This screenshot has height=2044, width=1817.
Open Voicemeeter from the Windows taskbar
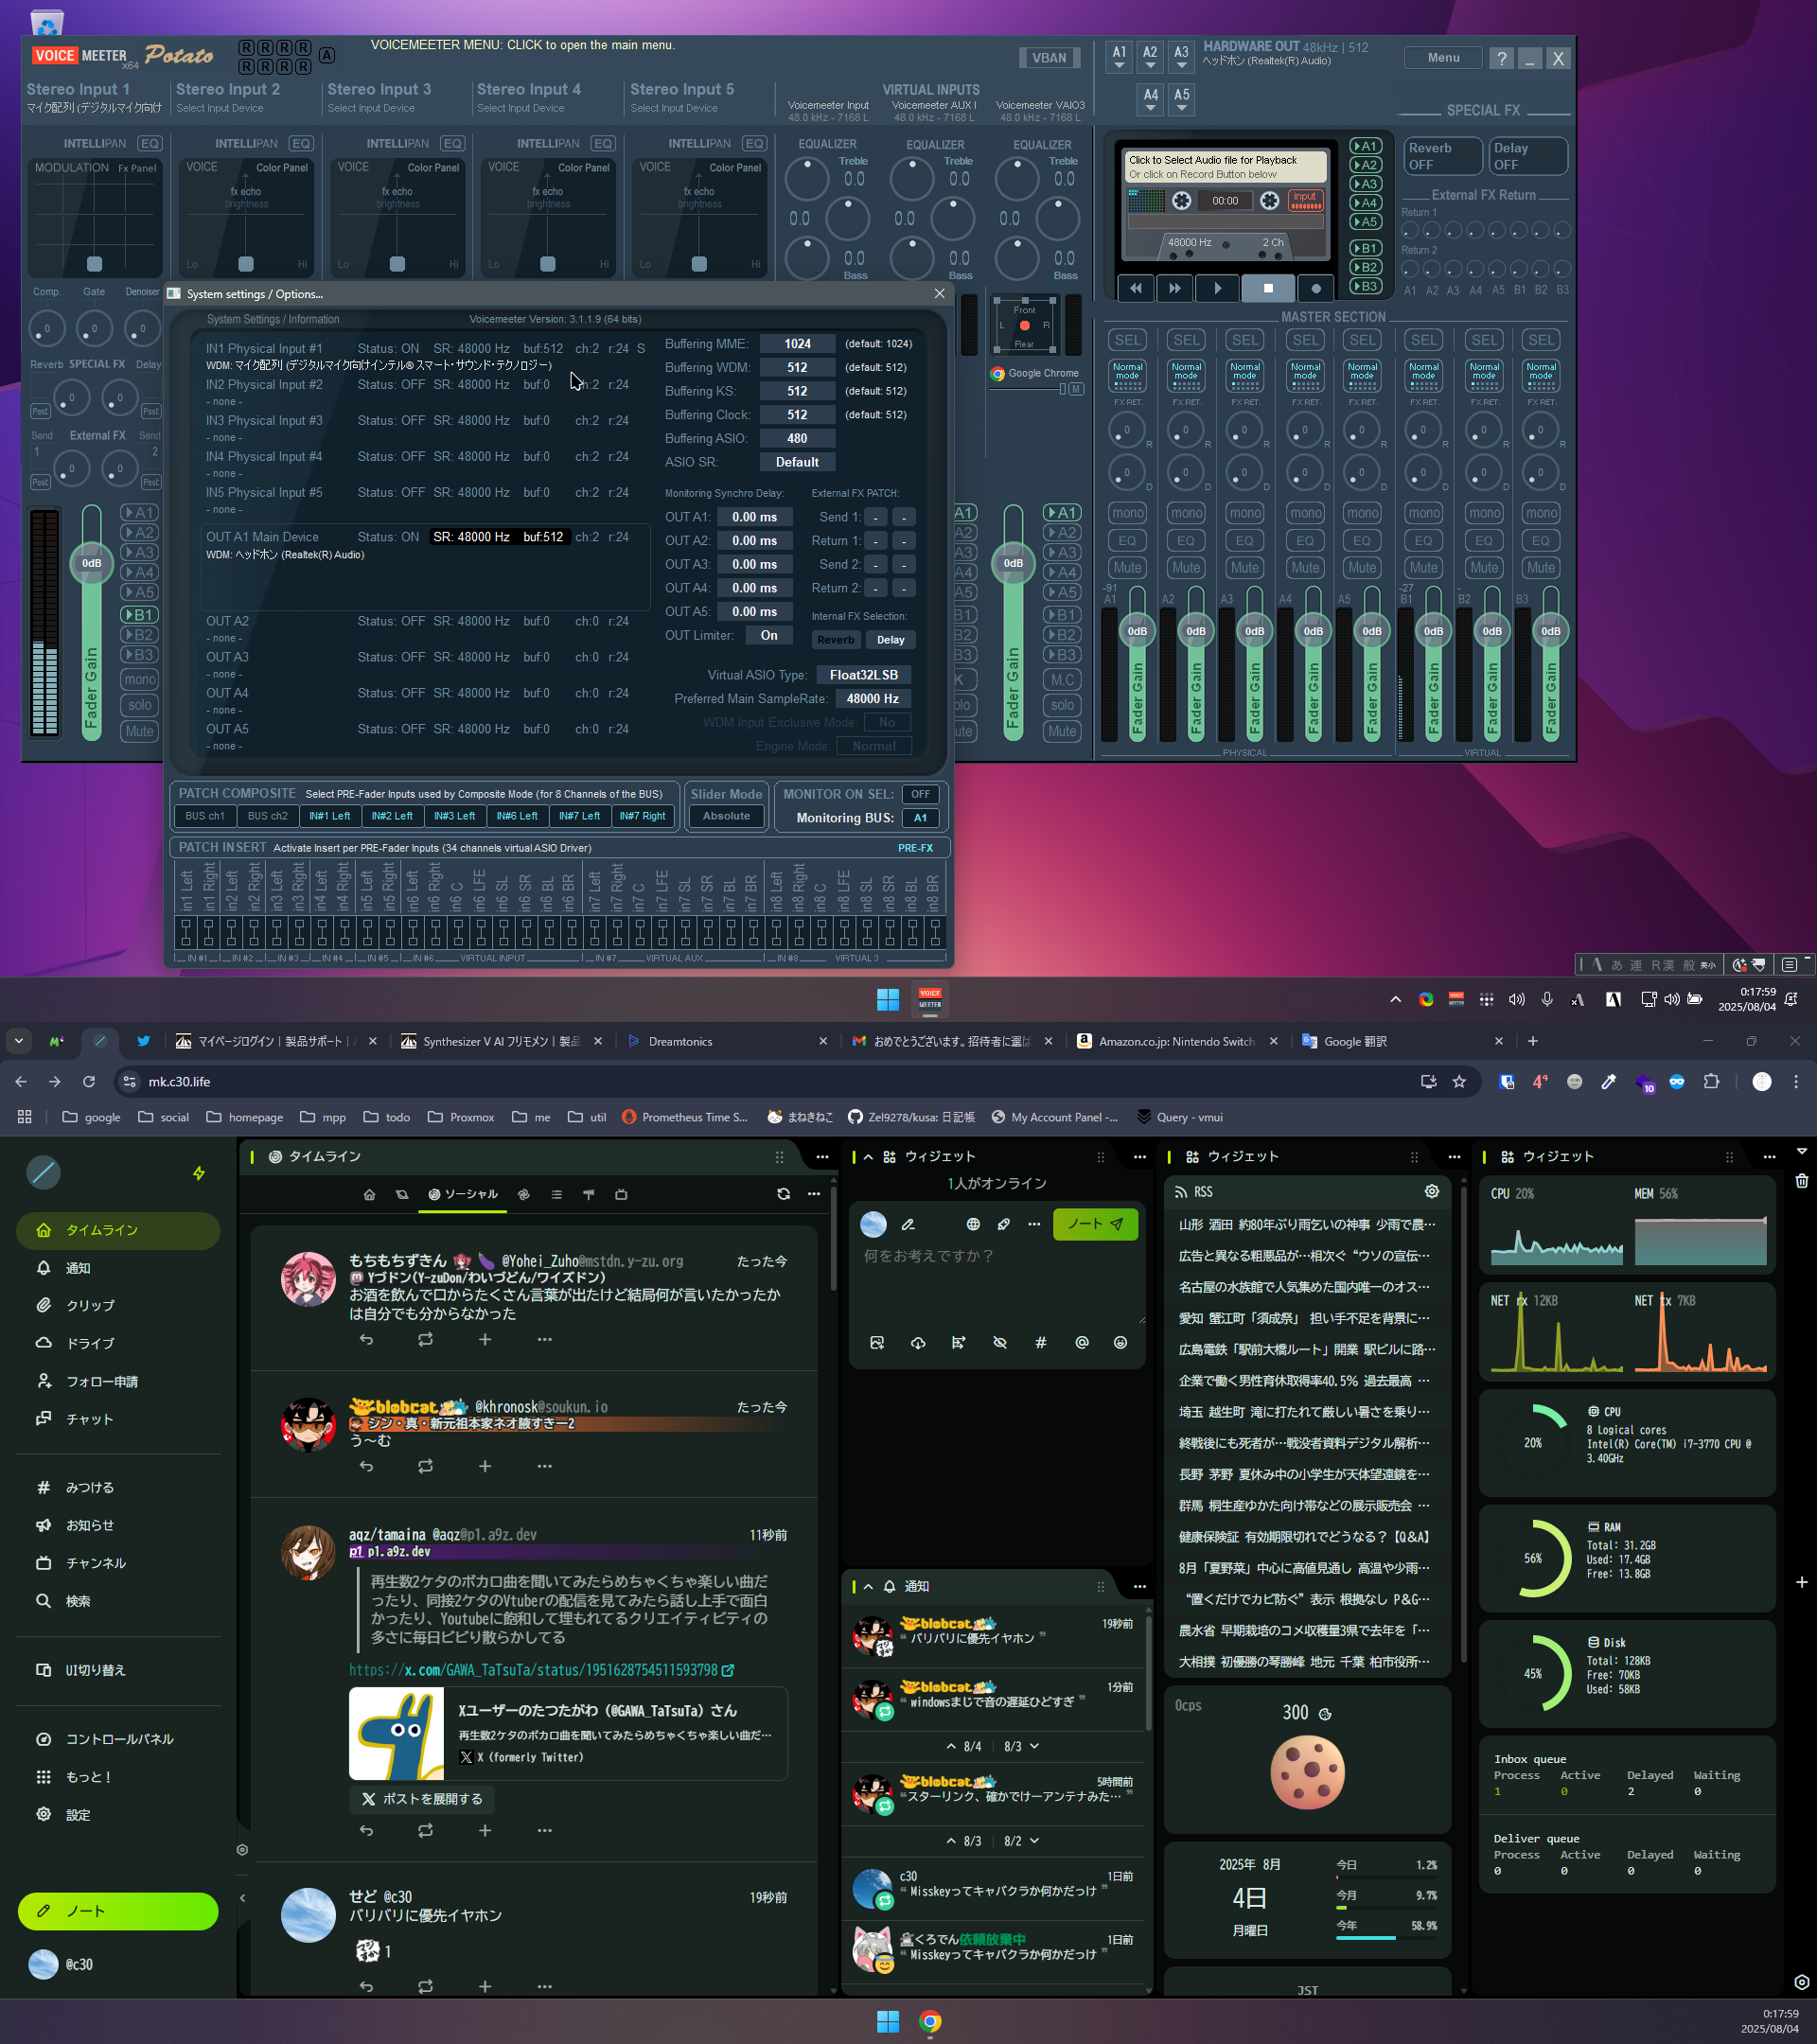click(x=930, y=999)
